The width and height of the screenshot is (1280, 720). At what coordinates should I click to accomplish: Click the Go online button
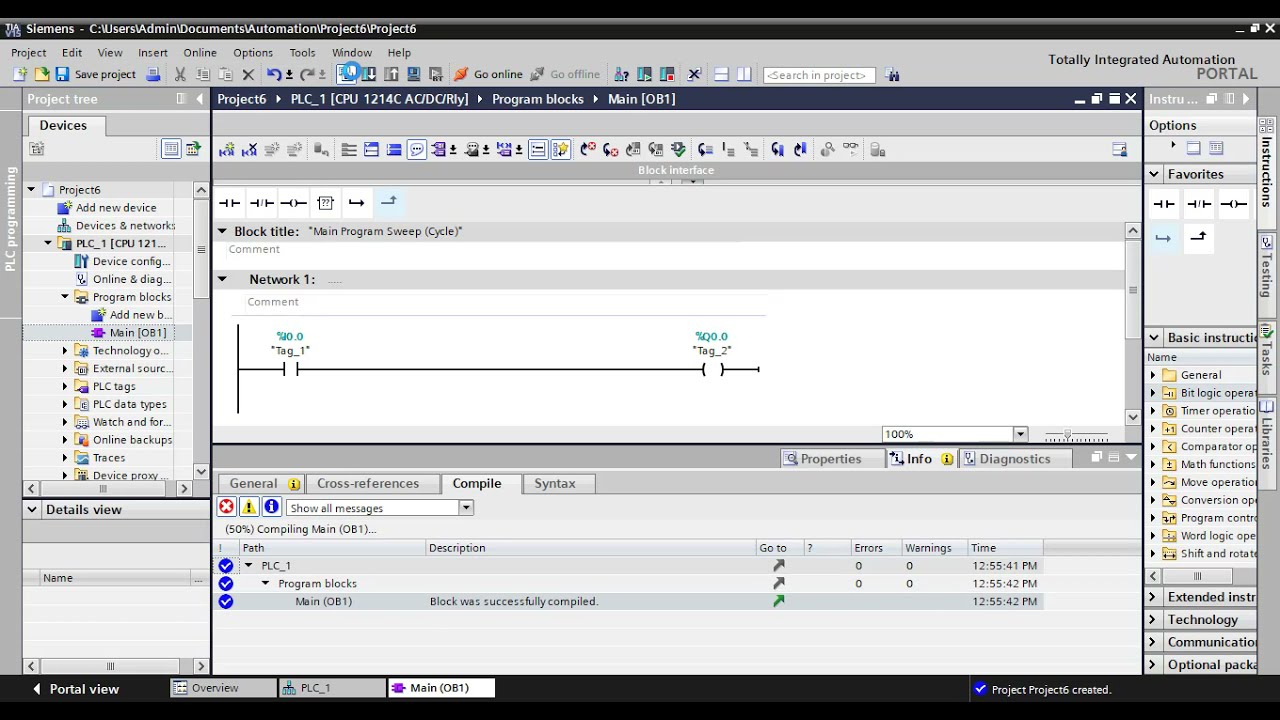tap(489, 75)
